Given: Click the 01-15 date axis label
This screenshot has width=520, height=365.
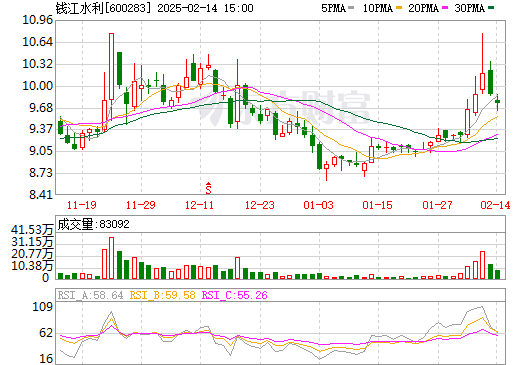Looking at the screenshot, I should coord(377,205).
